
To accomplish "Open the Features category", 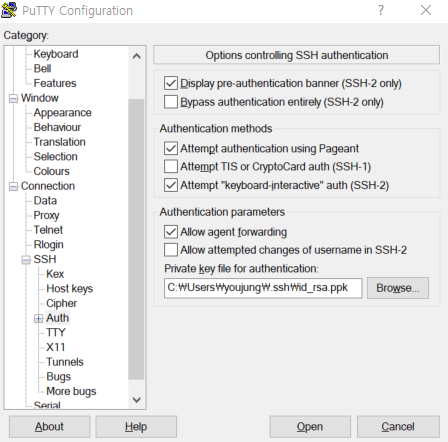I will 55,83.
